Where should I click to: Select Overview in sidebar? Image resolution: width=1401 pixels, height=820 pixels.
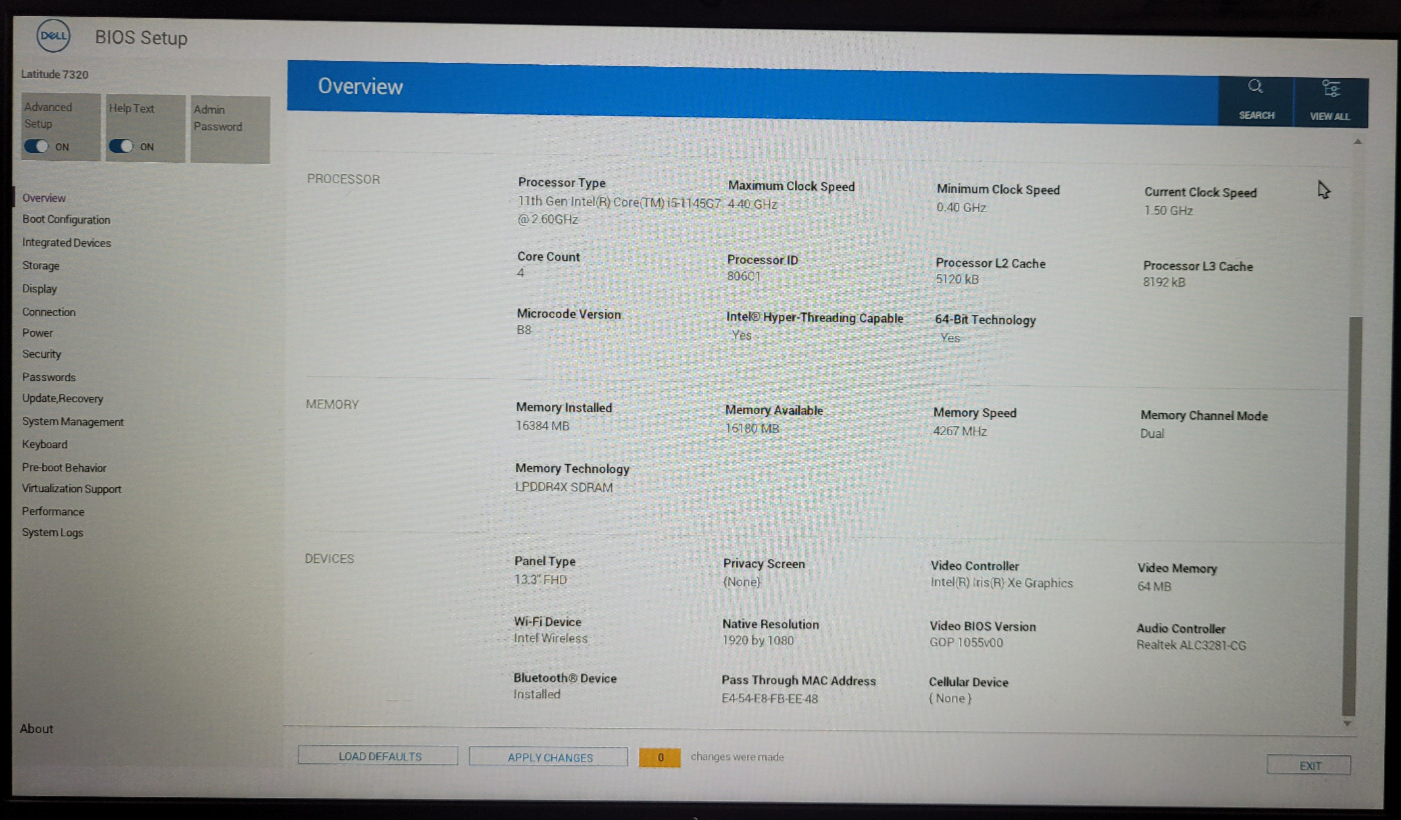(44, 198)
